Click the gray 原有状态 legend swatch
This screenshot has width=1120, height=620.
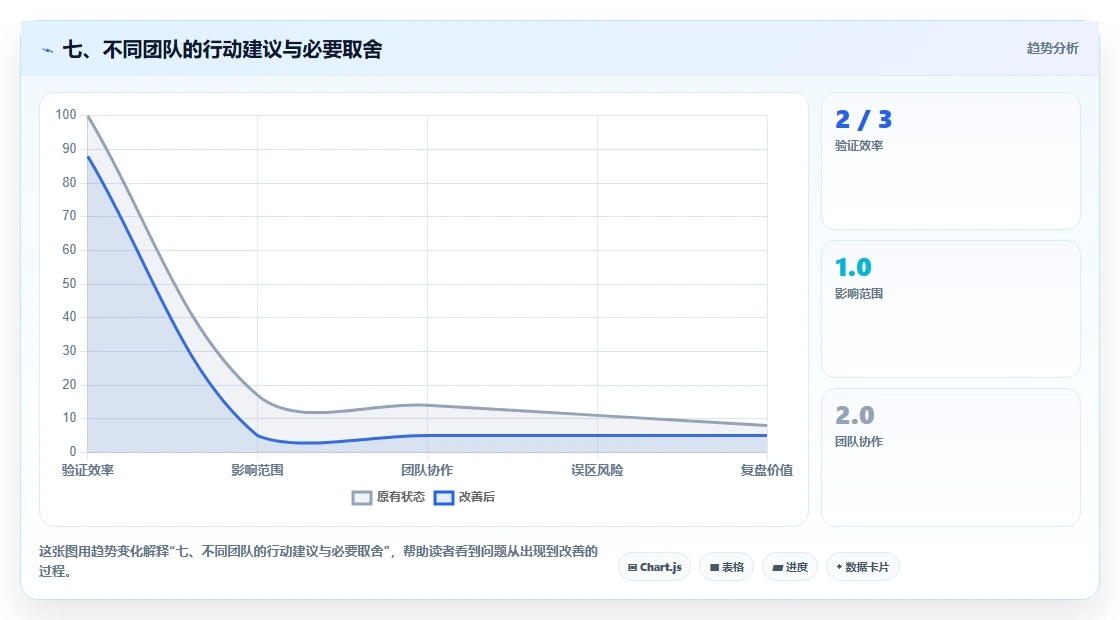tap(362, 498)
